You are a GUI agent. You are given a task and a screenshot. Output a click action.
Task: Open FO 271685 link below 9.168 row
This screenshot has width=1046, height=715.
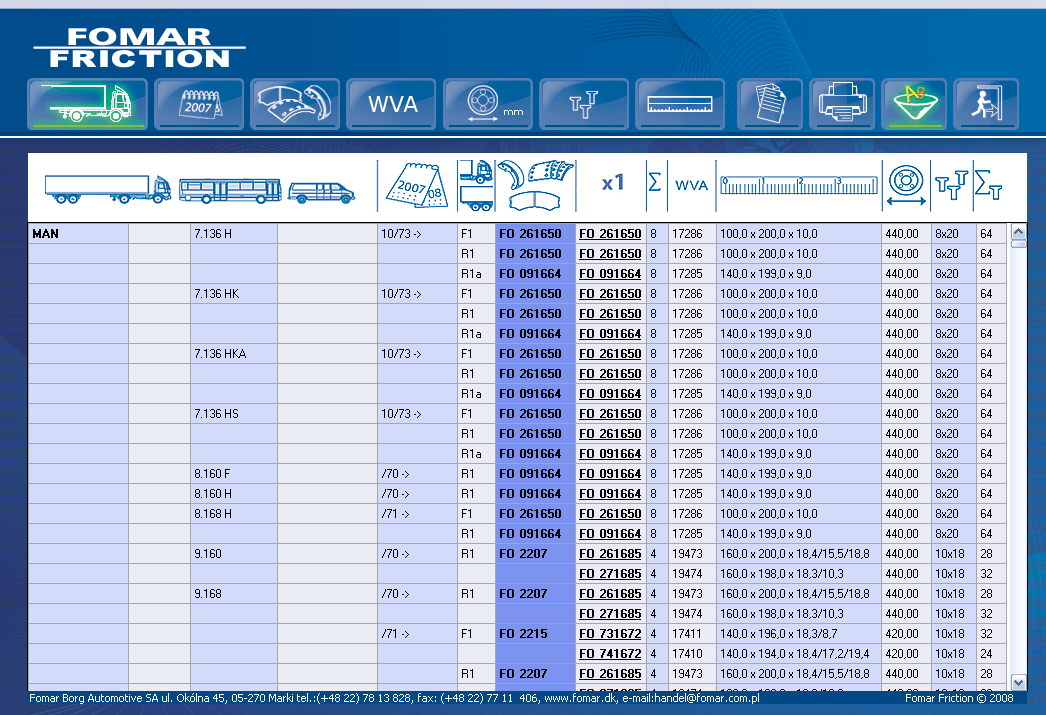pyautogui.click(x=610, y=614)
